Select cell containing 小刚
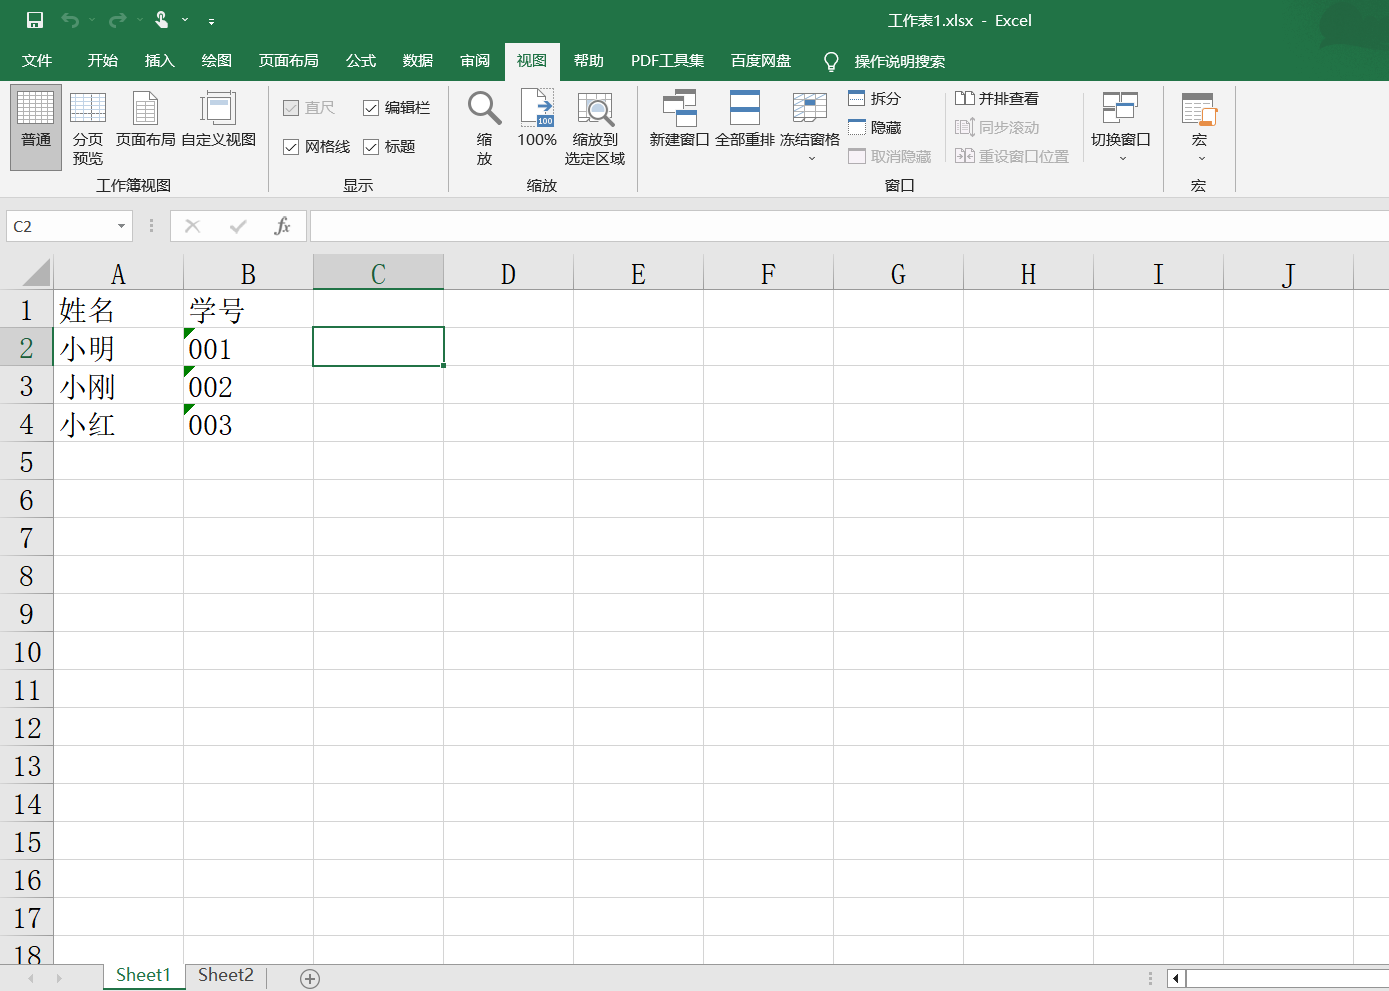 (118, 385)
